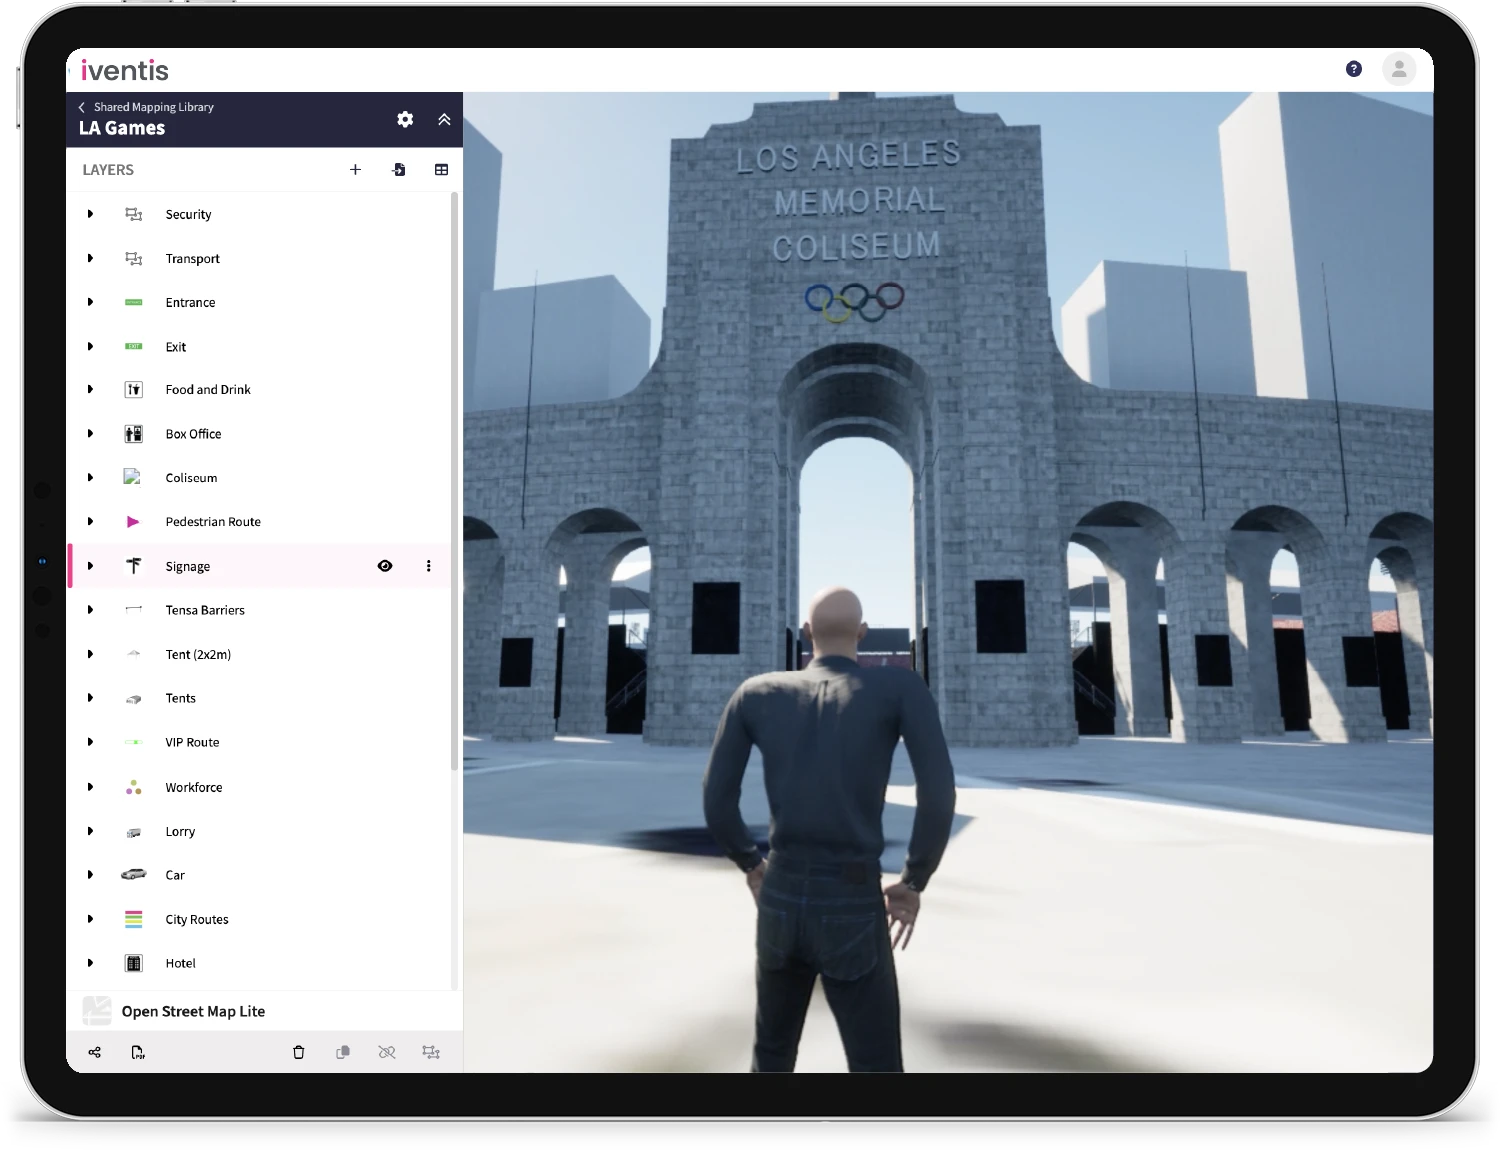
Task: Expand the Hotel layer arrow
Action: (x=90, y=963)
